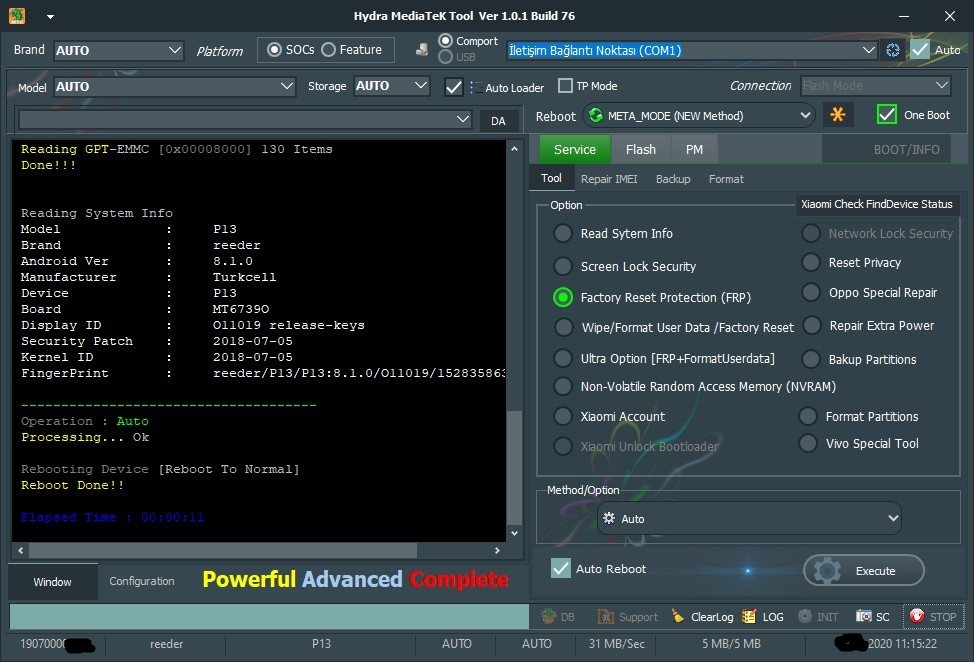This screenshot has height=662, width=974.
Task: Open the Storage dropdown
Action: 391,86
